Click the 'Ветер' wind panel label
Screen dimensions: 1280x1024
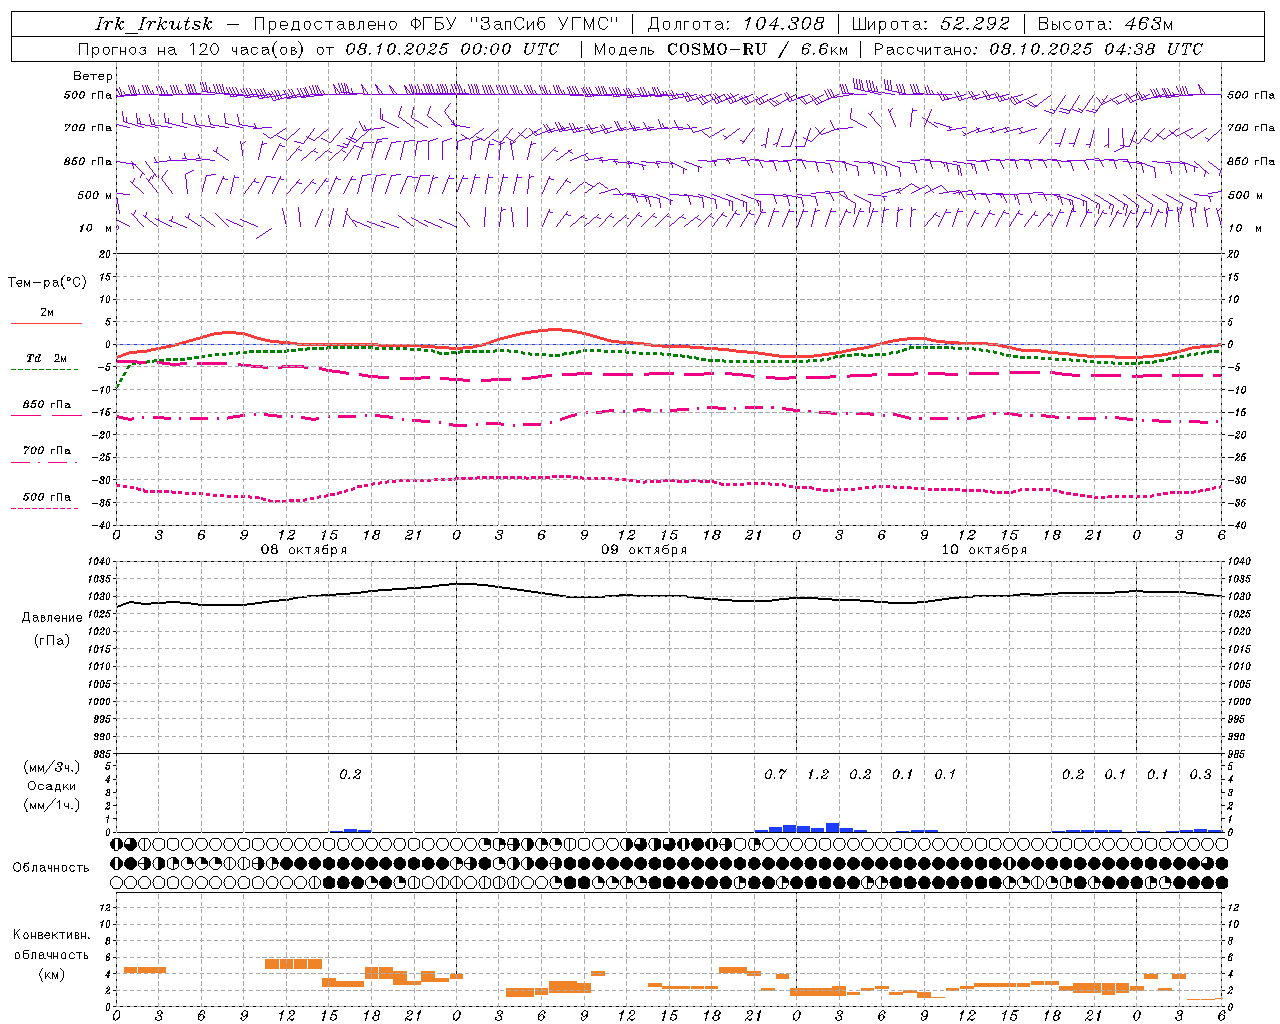(93, 76)
